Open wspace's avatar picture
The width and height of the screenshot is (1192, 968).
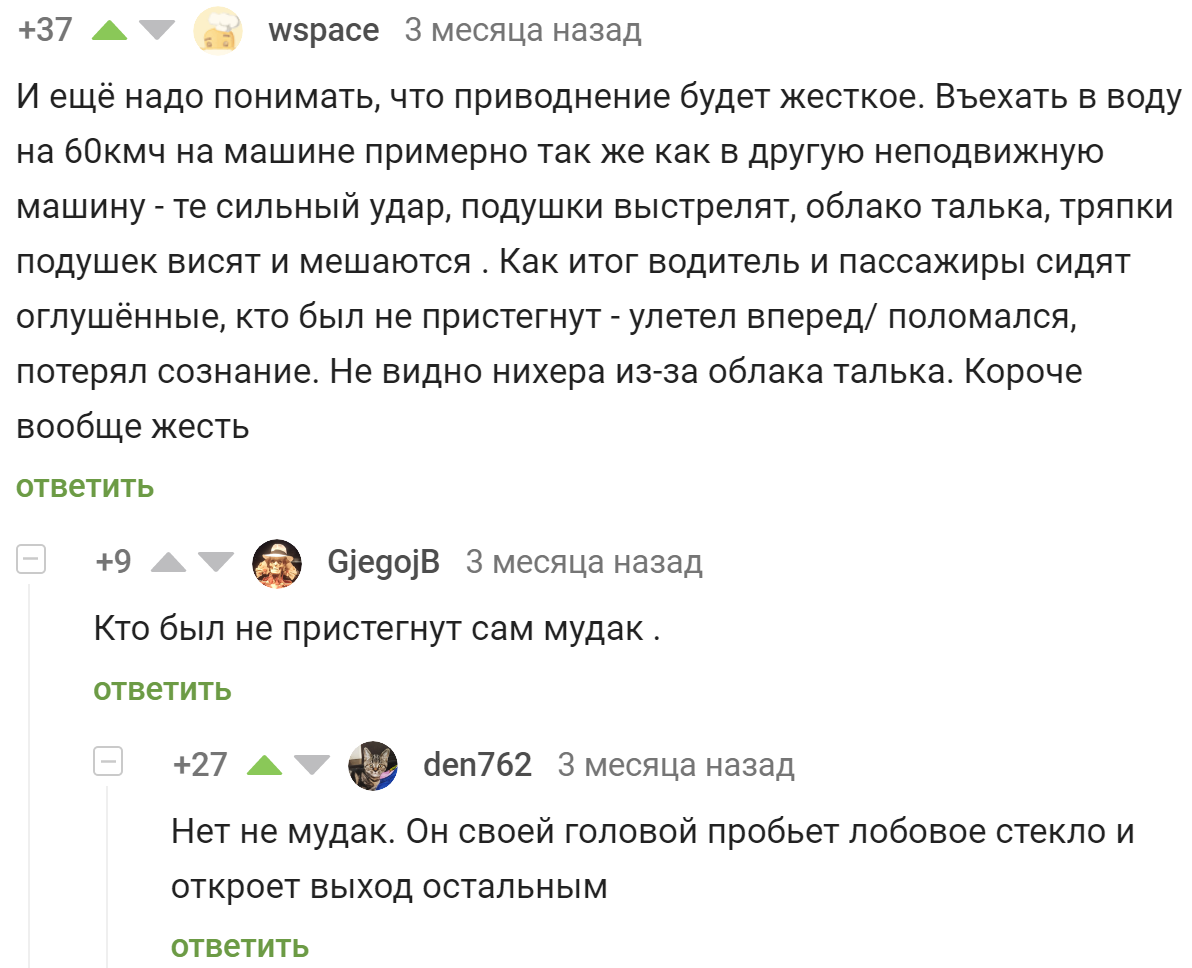[218, 30]
